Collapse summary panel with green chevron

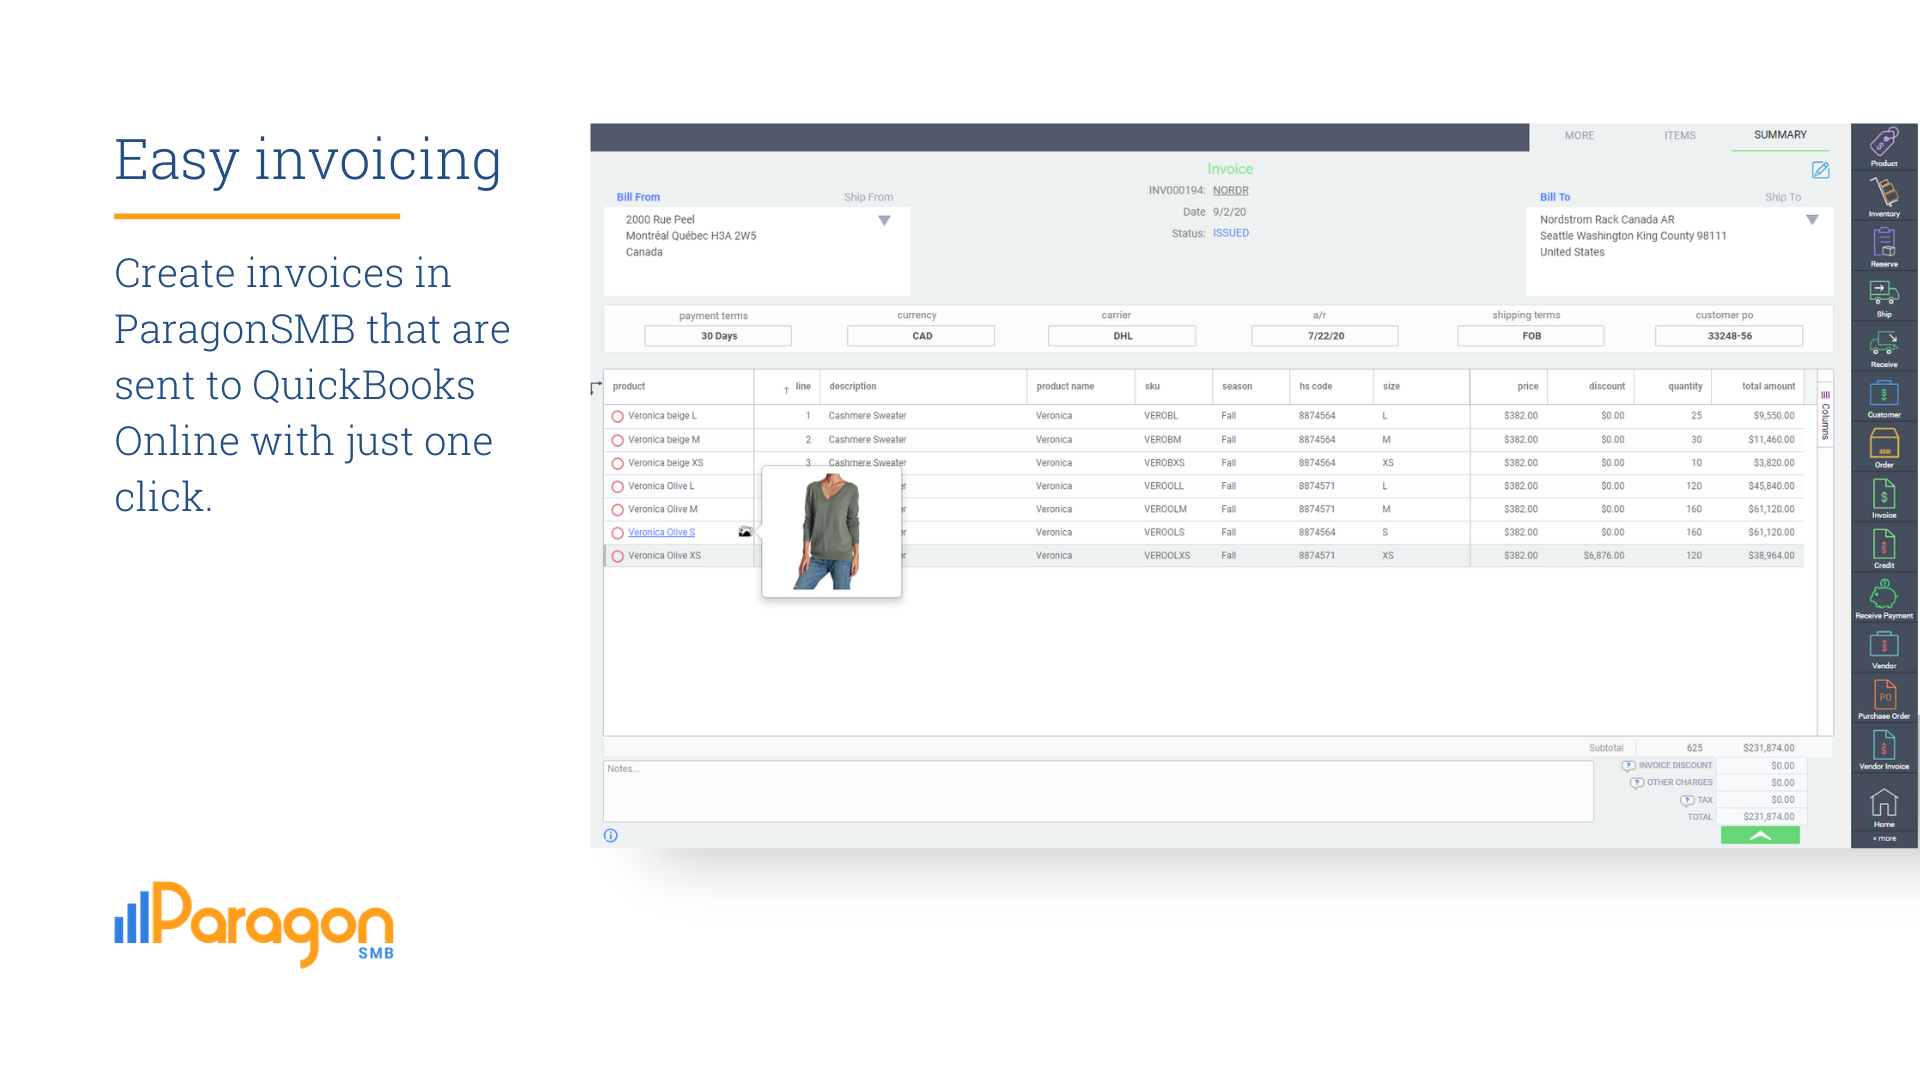[x=1760, y=835]
